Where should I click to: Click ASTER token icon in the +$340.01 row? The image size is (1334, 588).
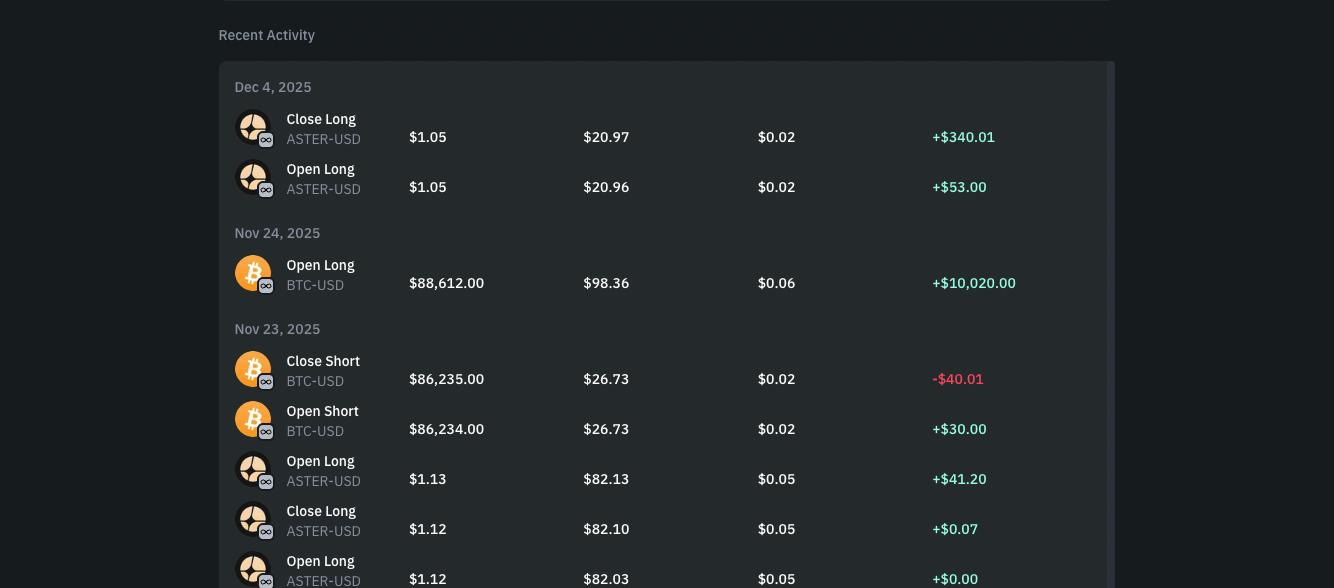pos(252,127)
